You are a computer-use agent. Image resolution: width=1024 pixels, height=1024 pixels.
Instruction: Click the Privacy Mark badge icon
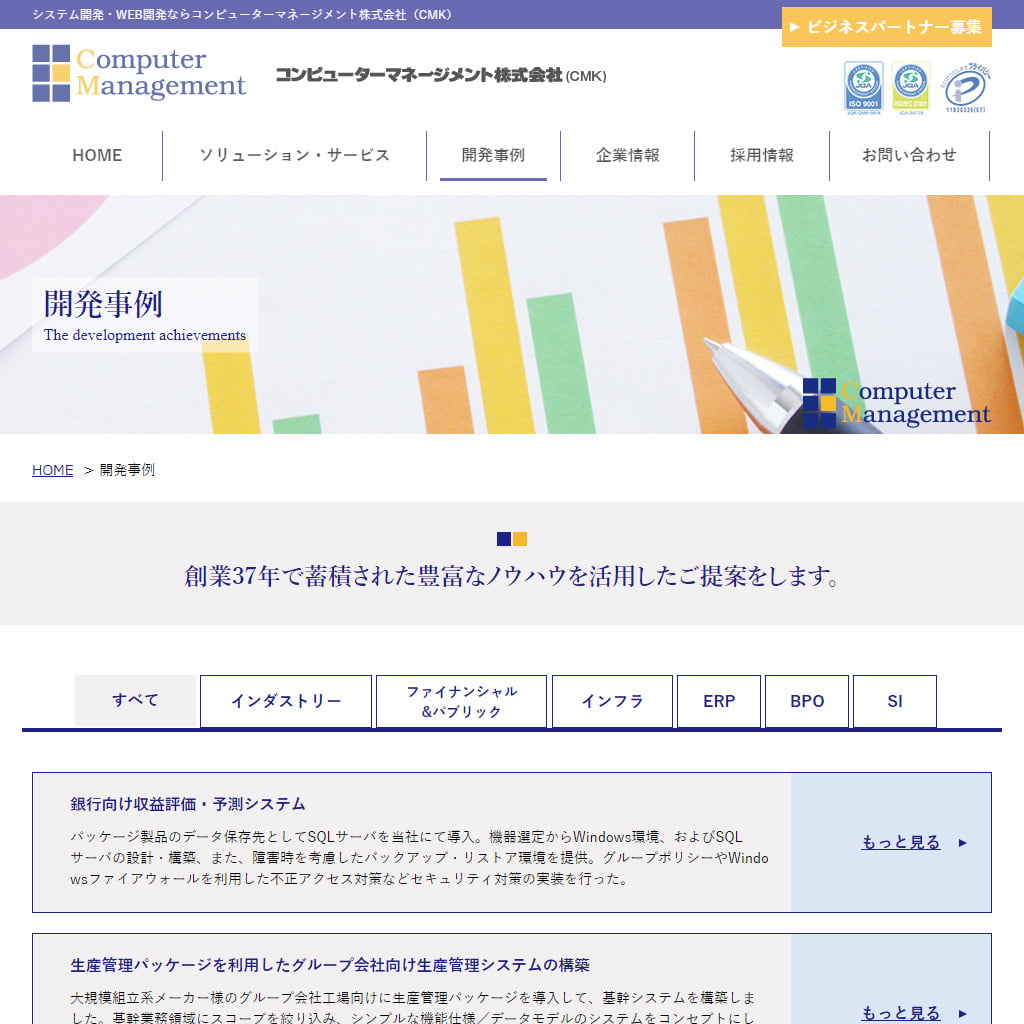(966, 88)
